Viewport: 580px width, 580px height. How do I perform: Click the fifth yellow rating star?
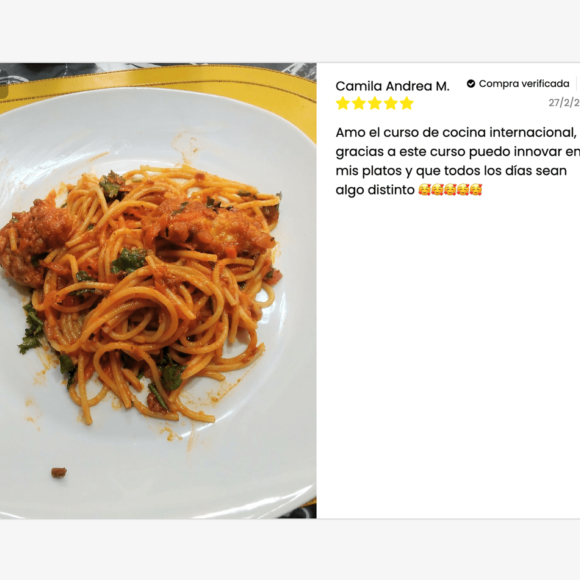click(x=407, y=103)
